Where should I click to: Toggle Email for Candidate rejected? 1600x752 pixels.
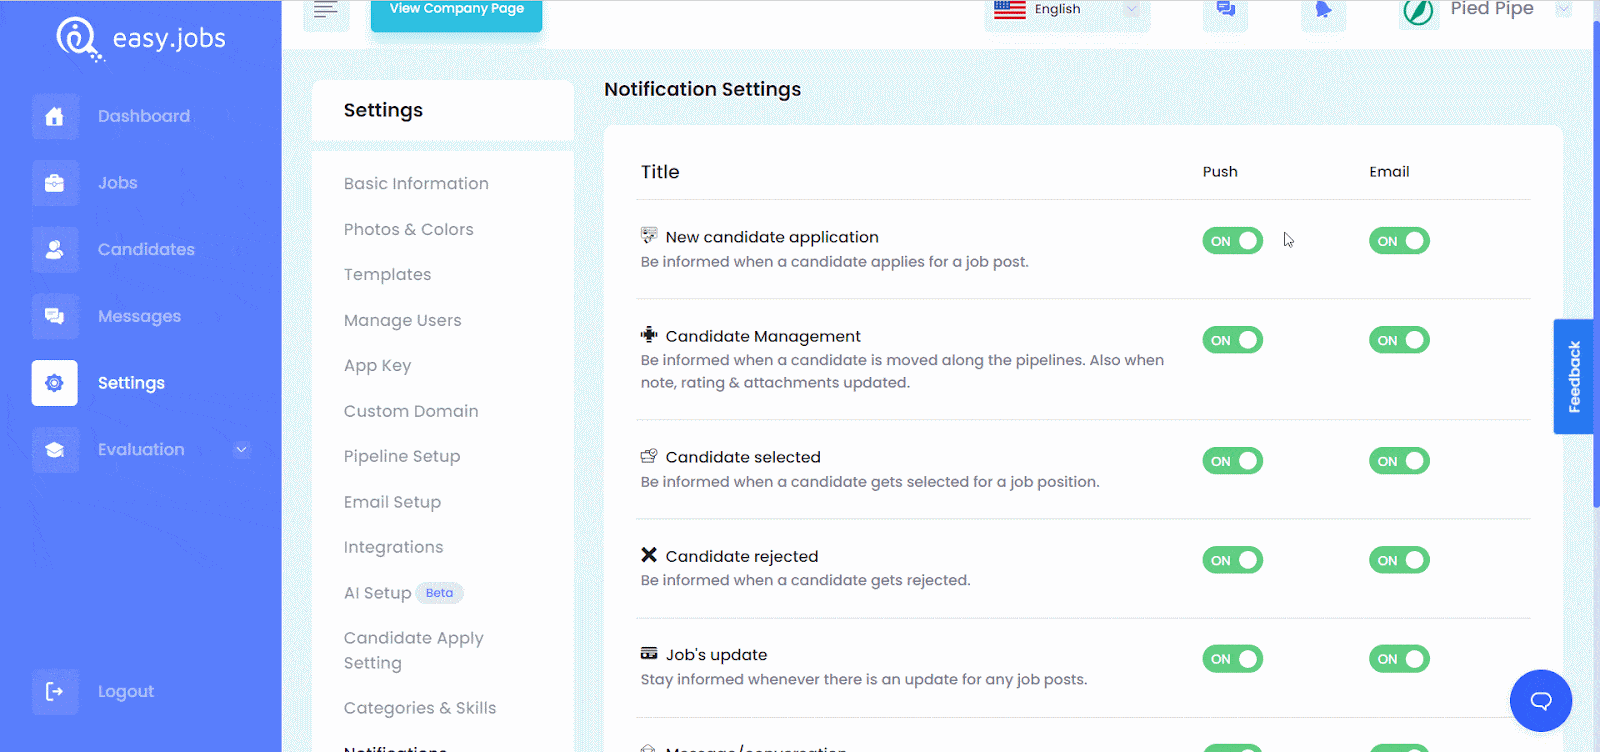click(x=1399, y=560)
